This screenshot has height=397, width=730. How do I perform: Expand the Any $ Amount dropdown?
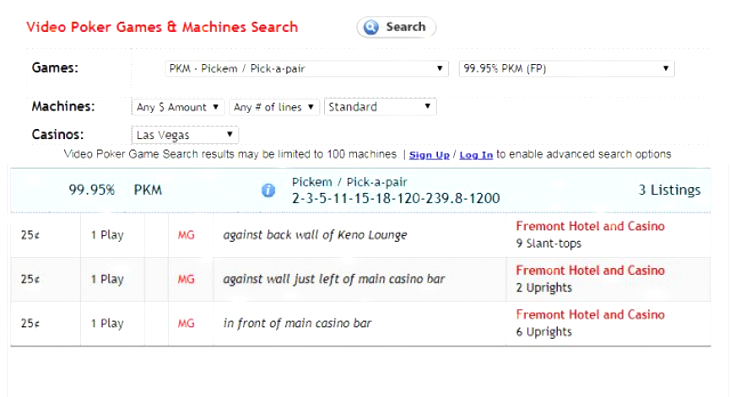(x=178, y=107)
